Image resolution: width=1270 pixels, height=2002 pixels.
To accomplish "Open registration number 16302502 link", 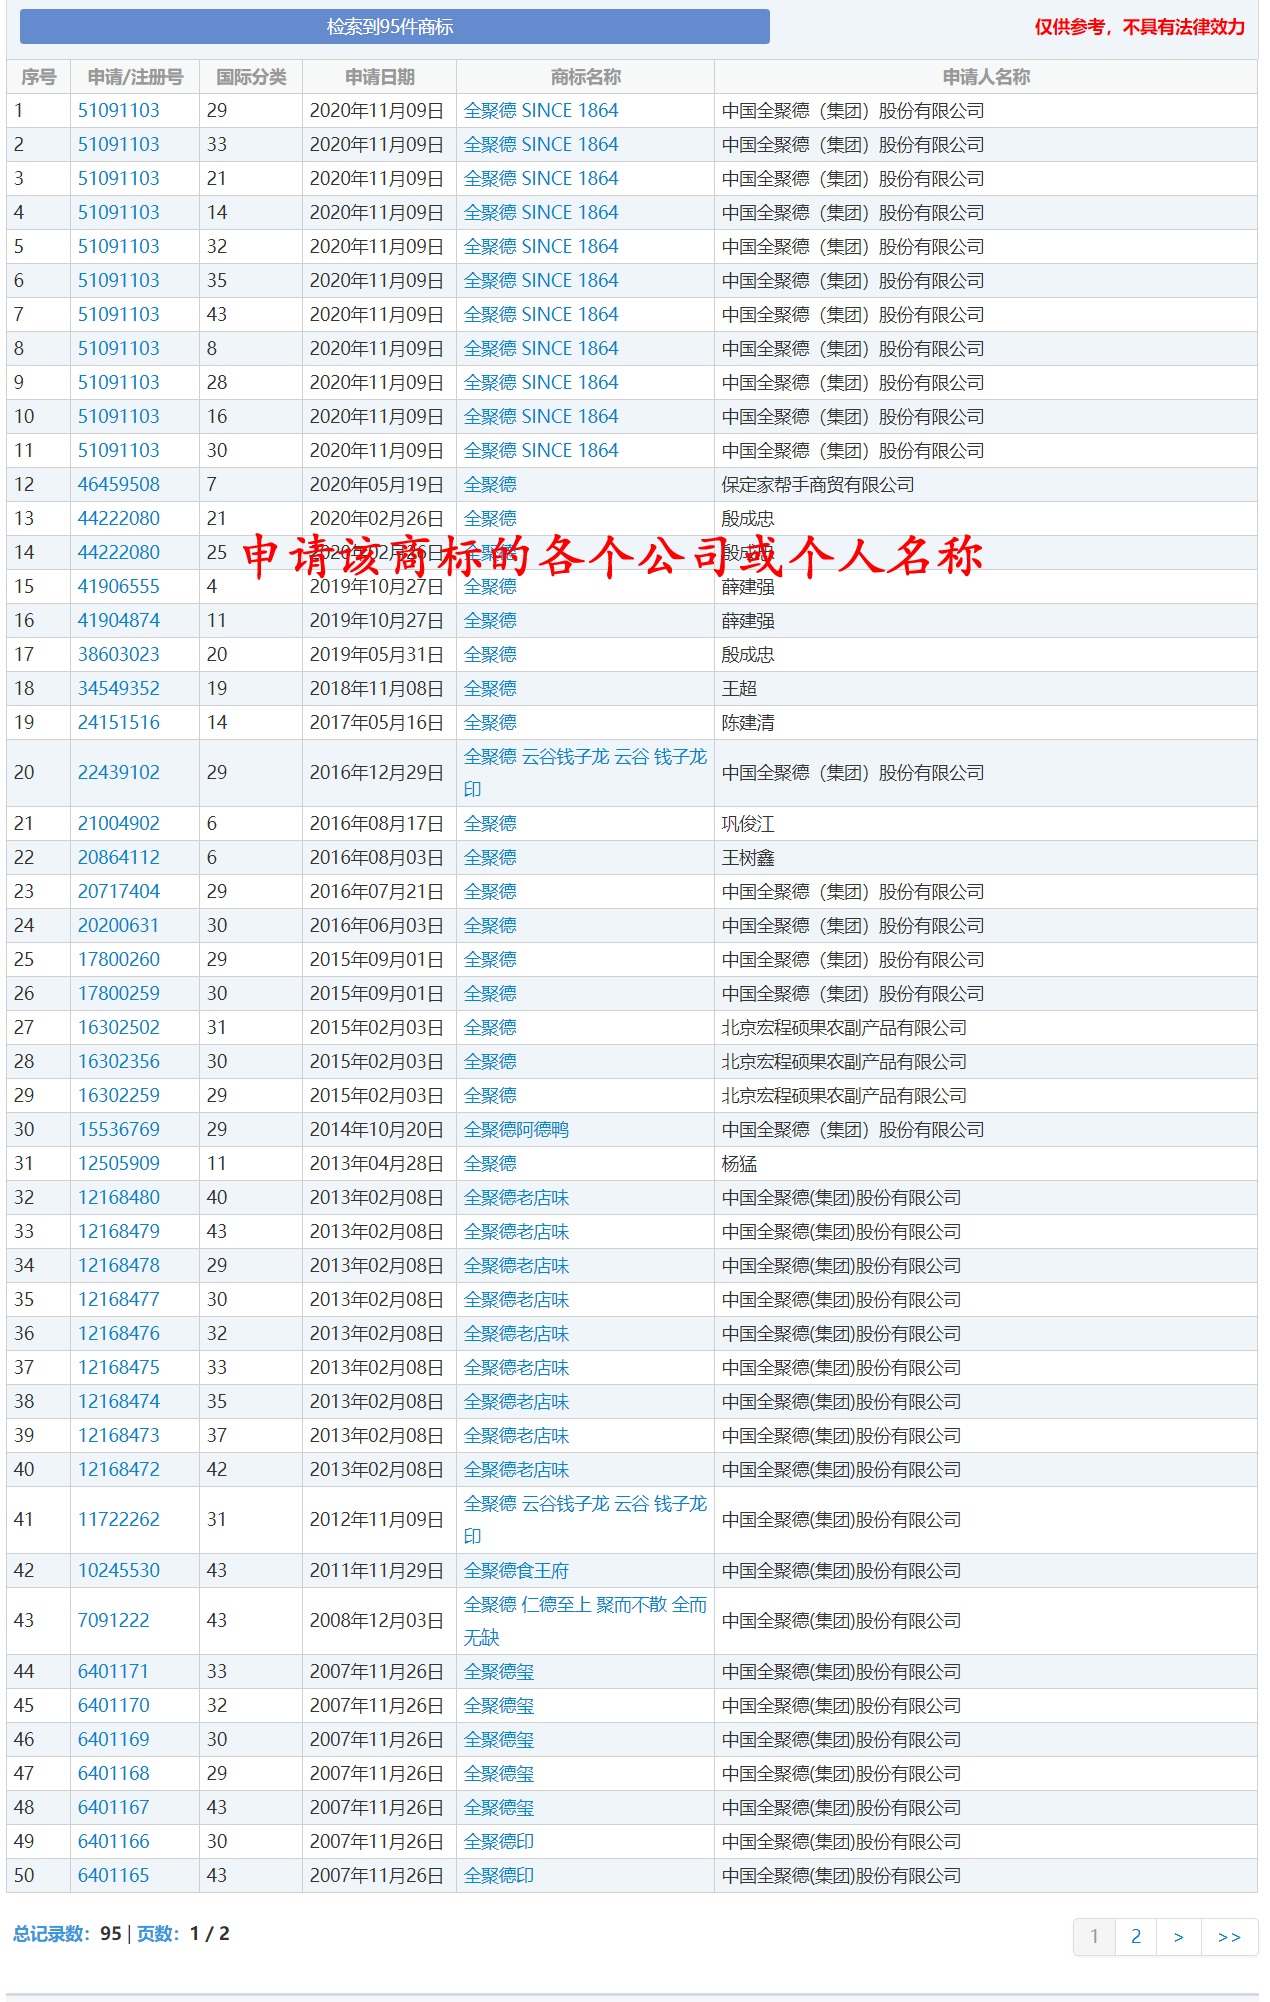I will pyautogui.click(x=119, y=1028).
